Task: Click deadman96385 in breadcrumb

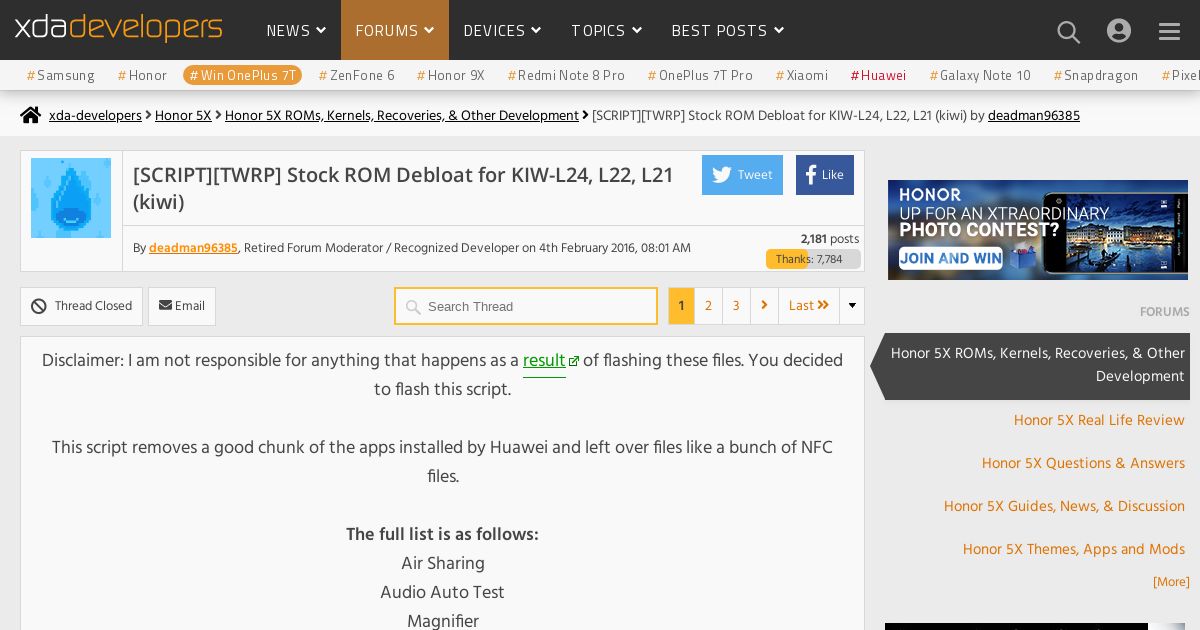Action: tap(1034, 115)
